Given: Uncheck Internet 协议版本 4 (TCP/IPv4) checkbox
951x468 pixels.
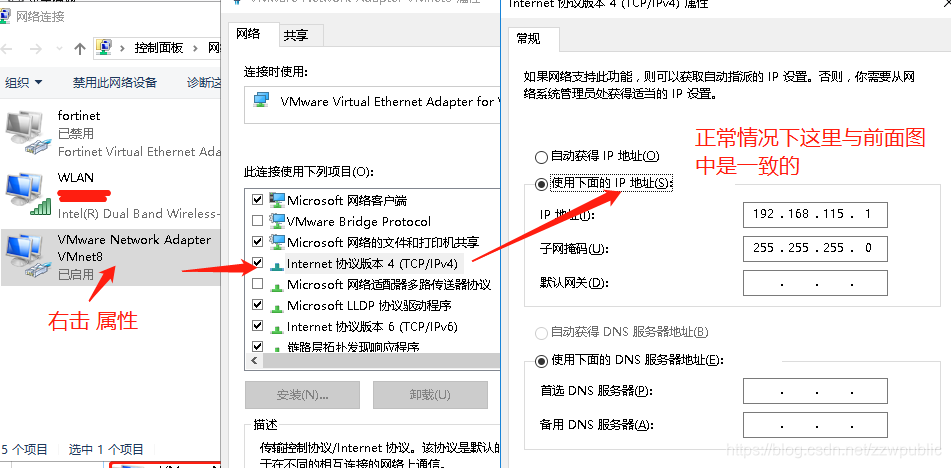Looking at the screenshot, I should coord(257,263).
